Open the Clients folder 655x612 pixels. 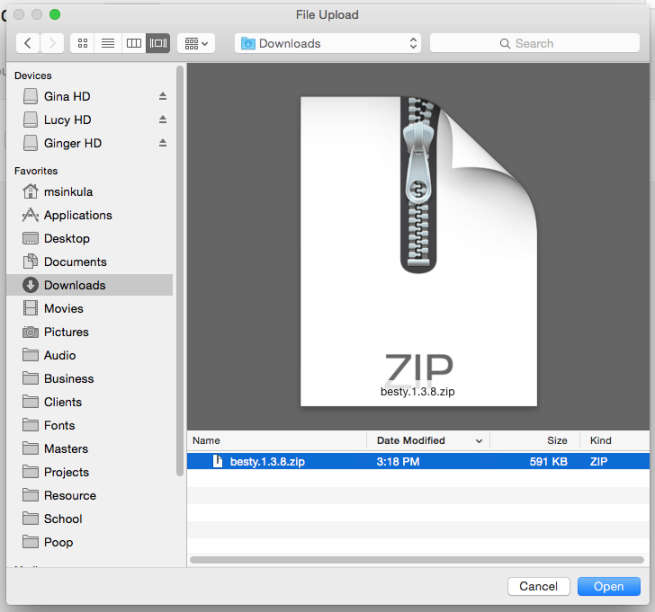(90, 402)
